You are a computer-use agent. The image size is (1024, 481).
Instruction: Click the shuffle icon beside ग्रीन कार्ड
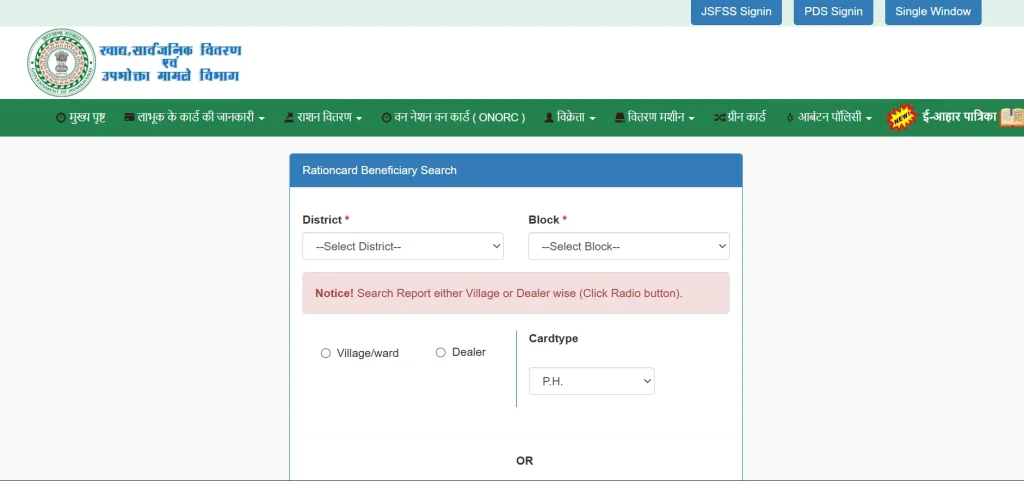tap(719, 118)
